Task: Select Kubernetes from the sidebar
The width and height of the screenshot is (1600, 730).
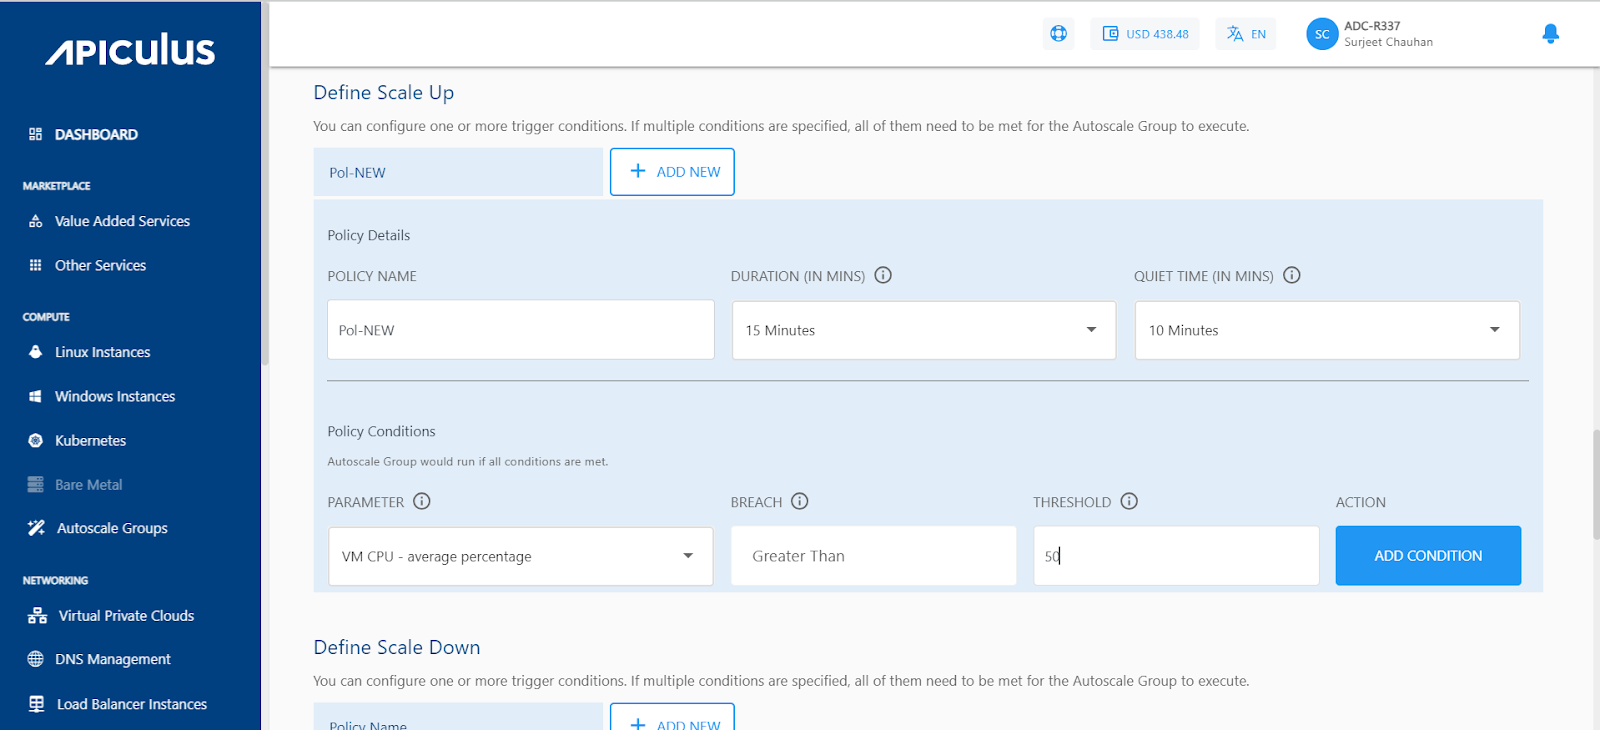Action: click(90, 440)
